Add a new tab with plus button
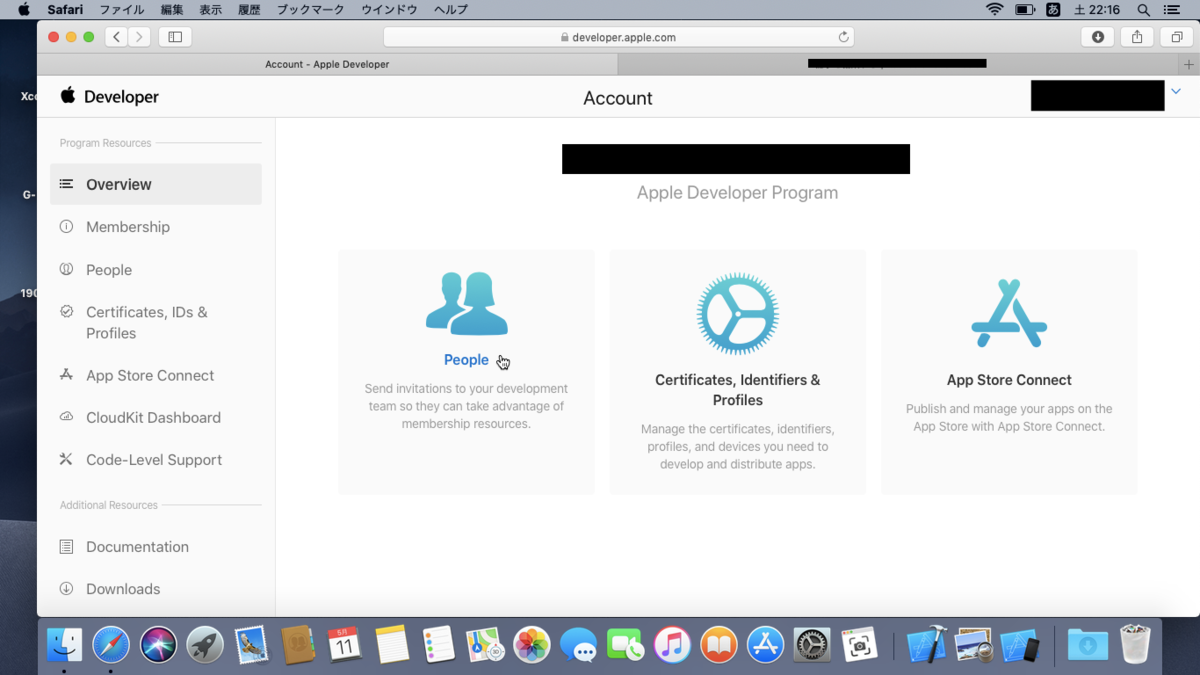The height and width of the screenshot is (675, 1200). (1188, 64)
